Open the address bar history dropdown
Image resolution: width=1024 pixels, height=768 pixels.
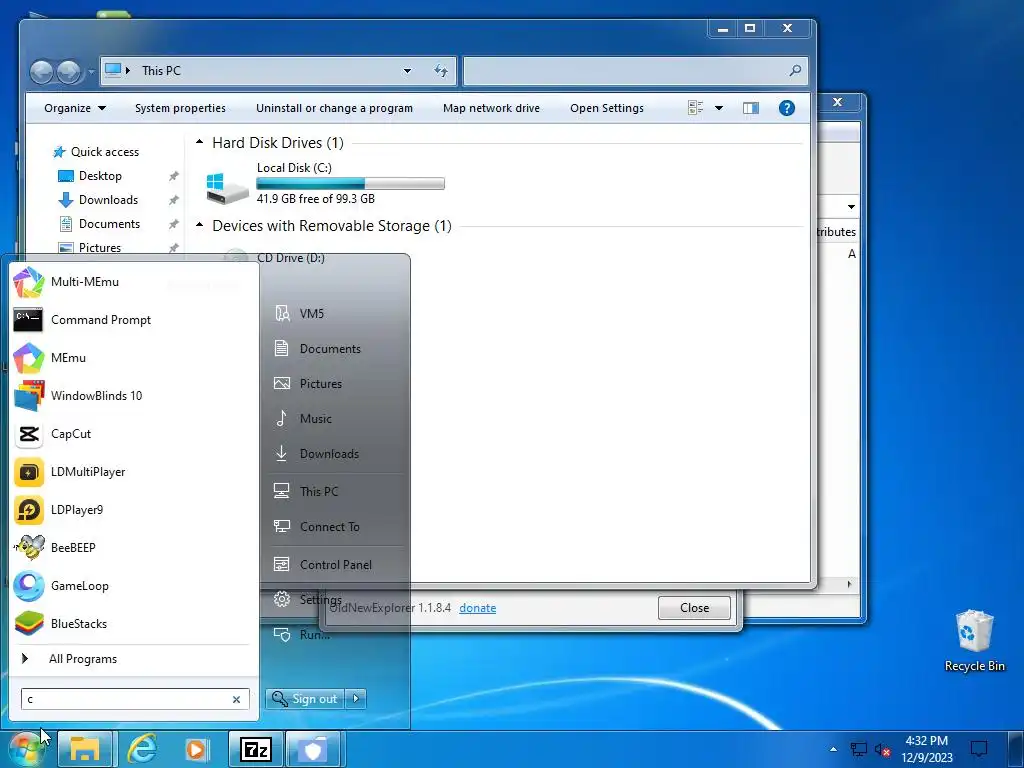(x=408, y=71)
